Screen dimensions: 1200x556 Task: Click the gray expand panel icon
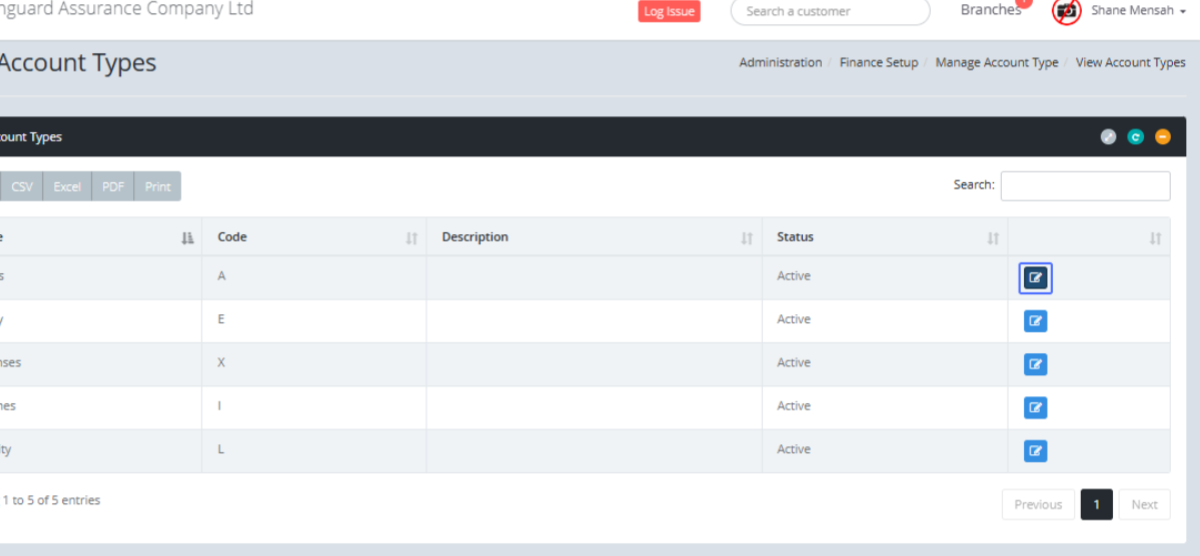[1108, 137]
